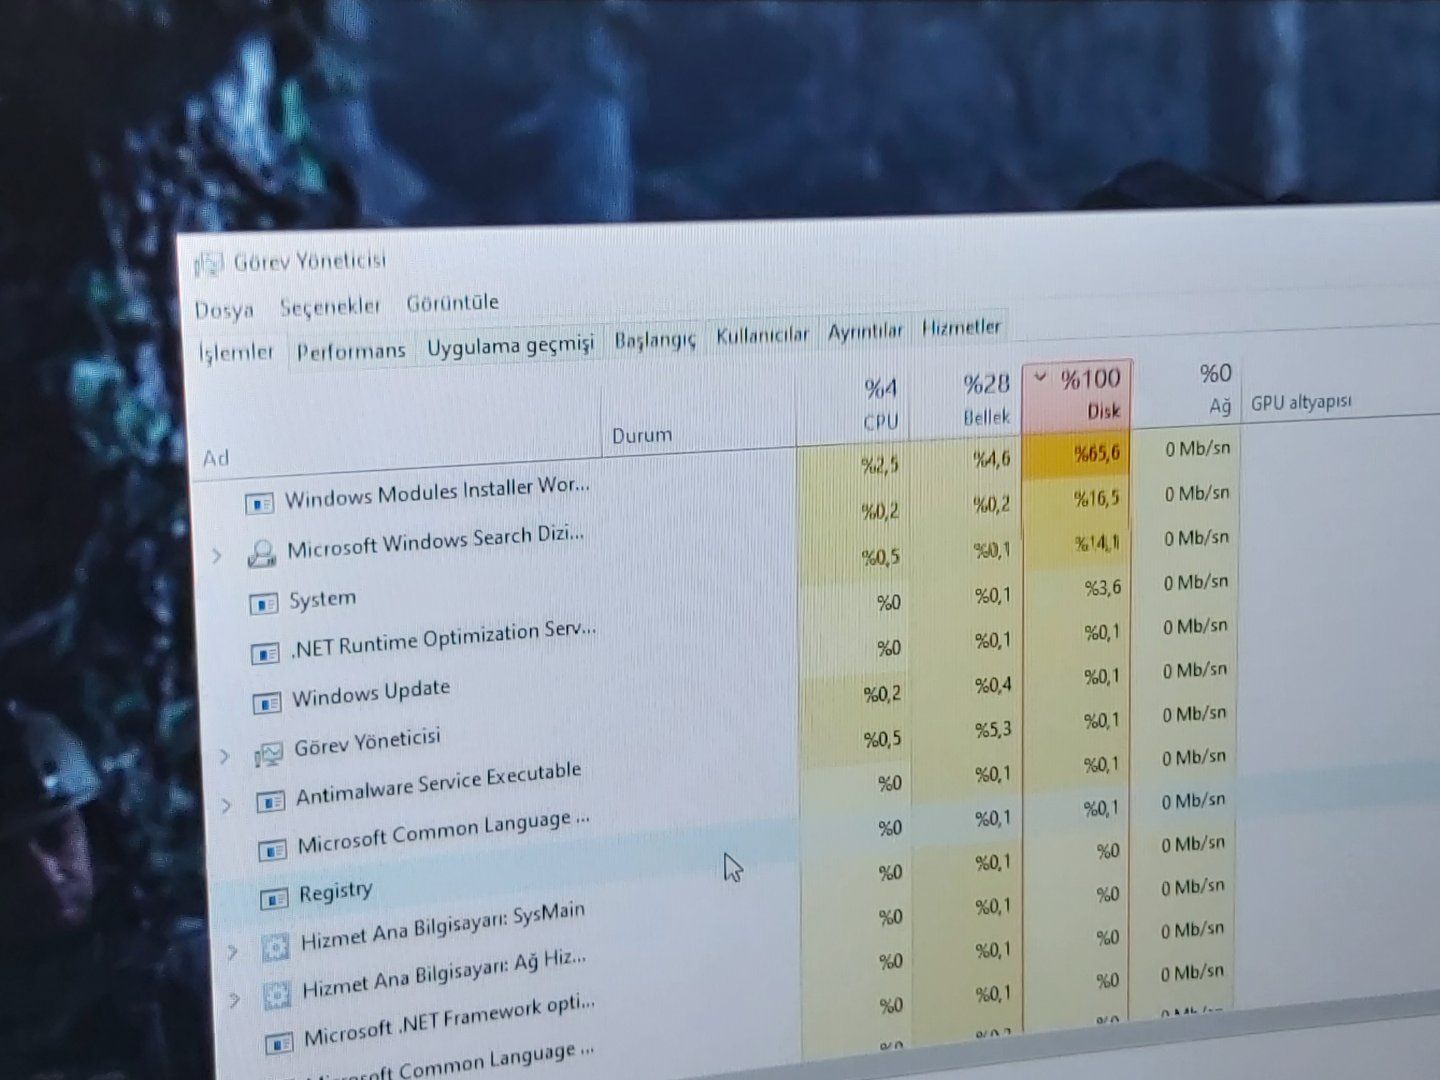Open the Seçenekler menu

[330, 306]
